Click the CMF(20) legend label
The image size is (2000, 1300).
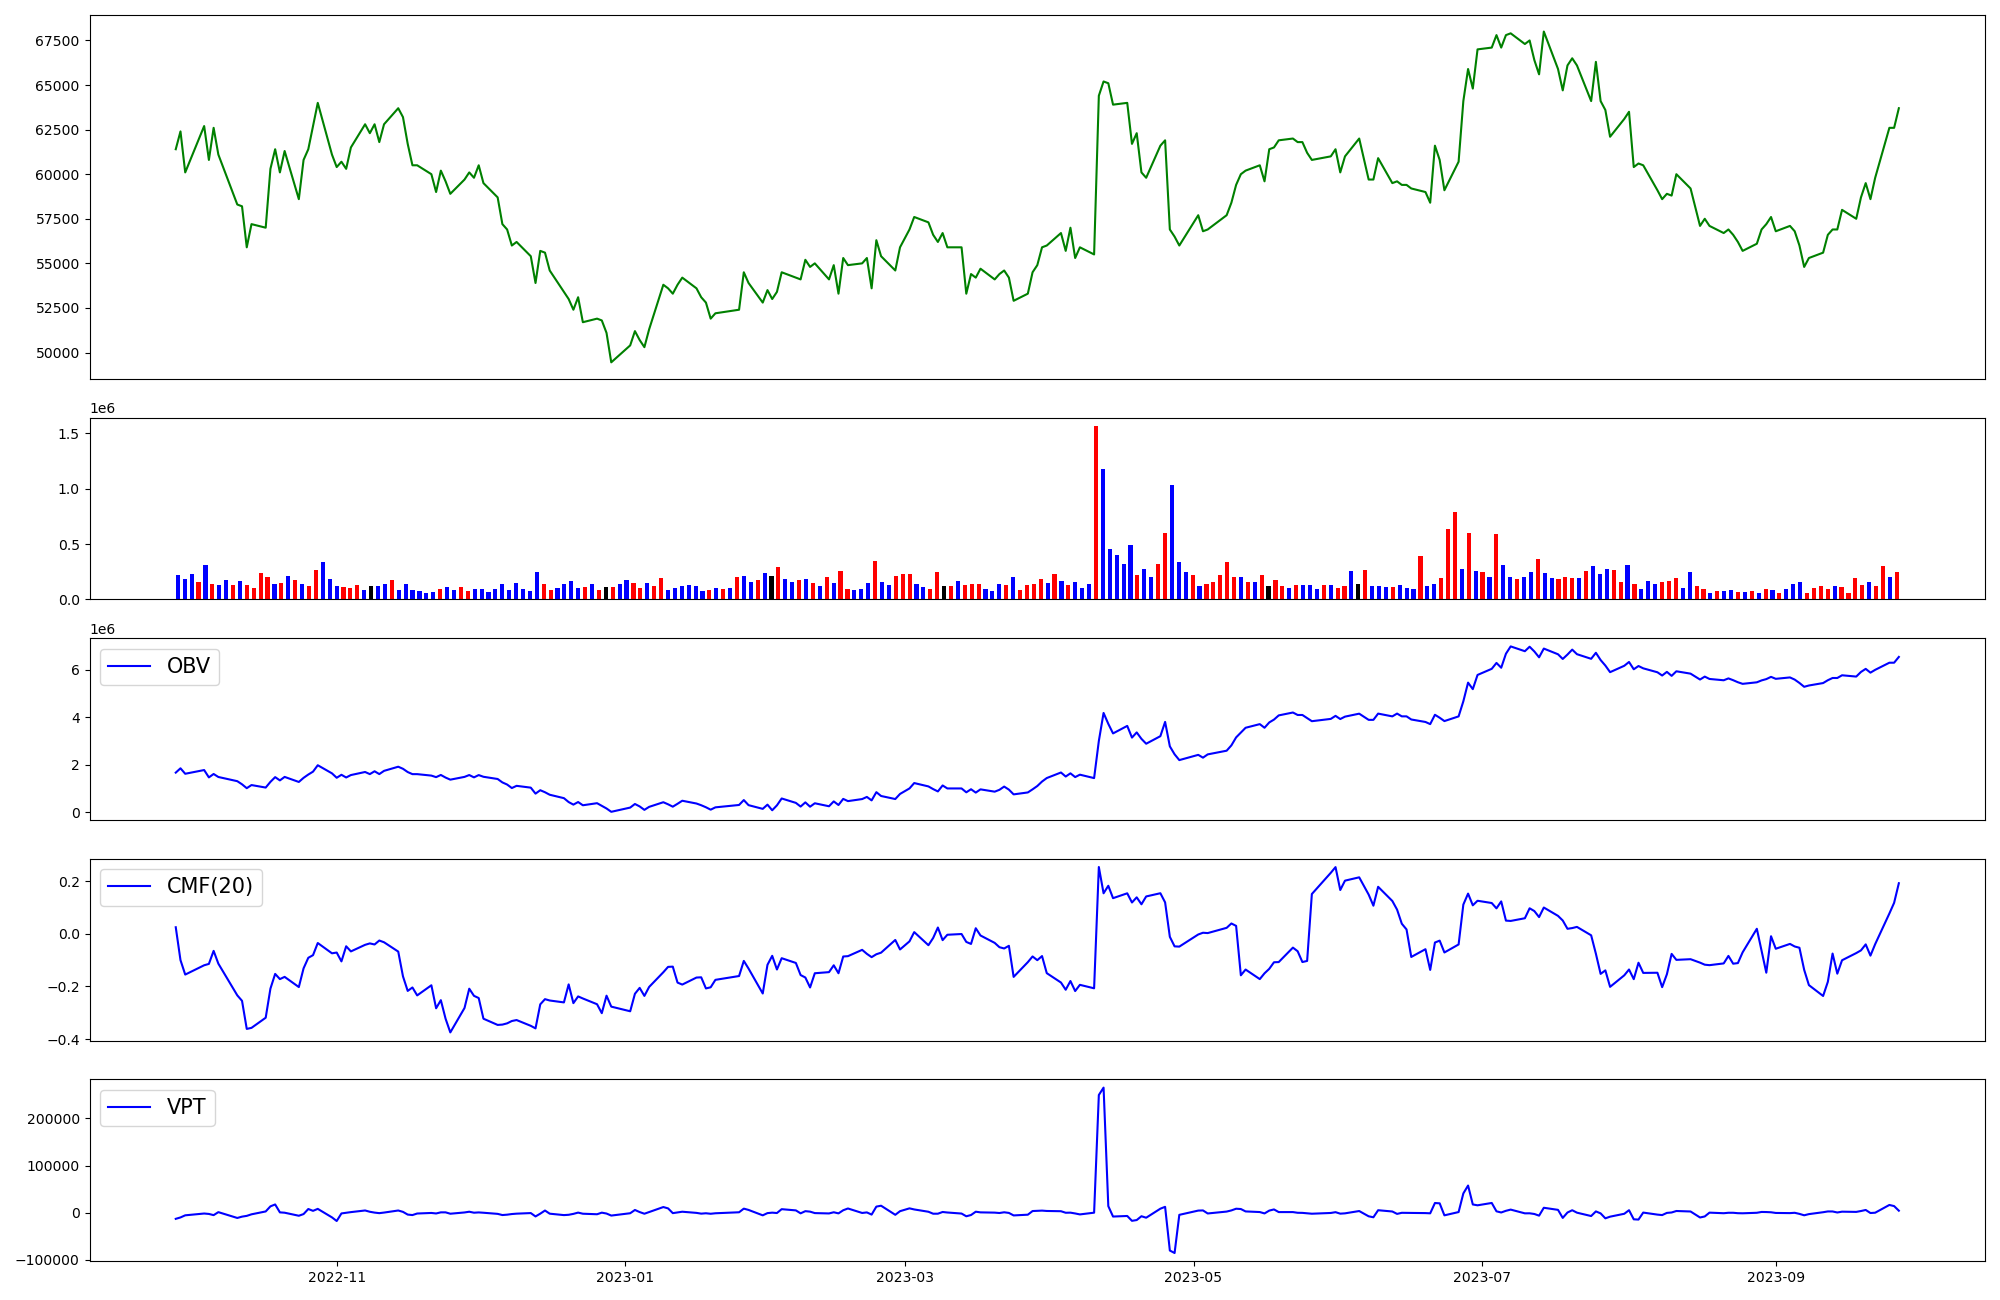209,886
